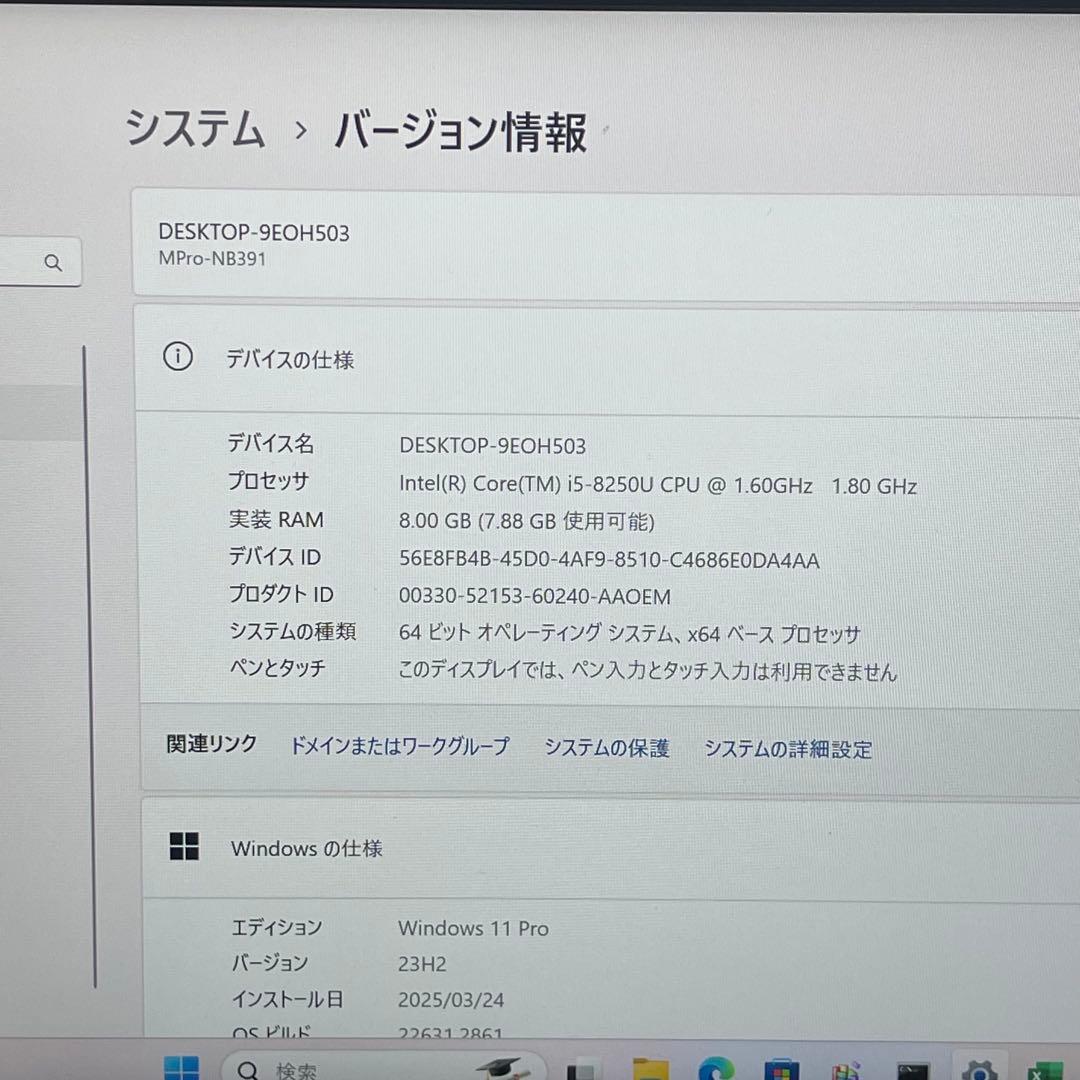Click the インストール日 label
Screen dimensions: 1080x1080
click(288, 999)
